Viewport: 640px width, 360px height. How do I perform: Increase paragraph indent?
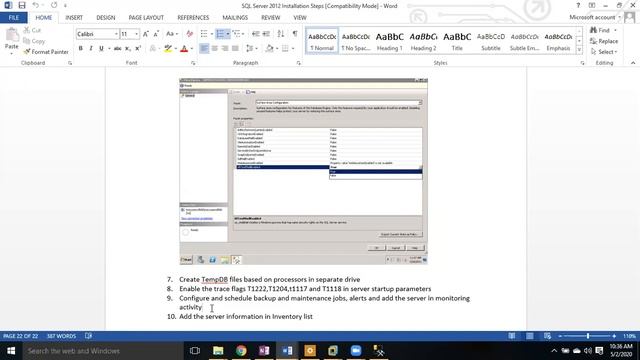click(266, 34)
